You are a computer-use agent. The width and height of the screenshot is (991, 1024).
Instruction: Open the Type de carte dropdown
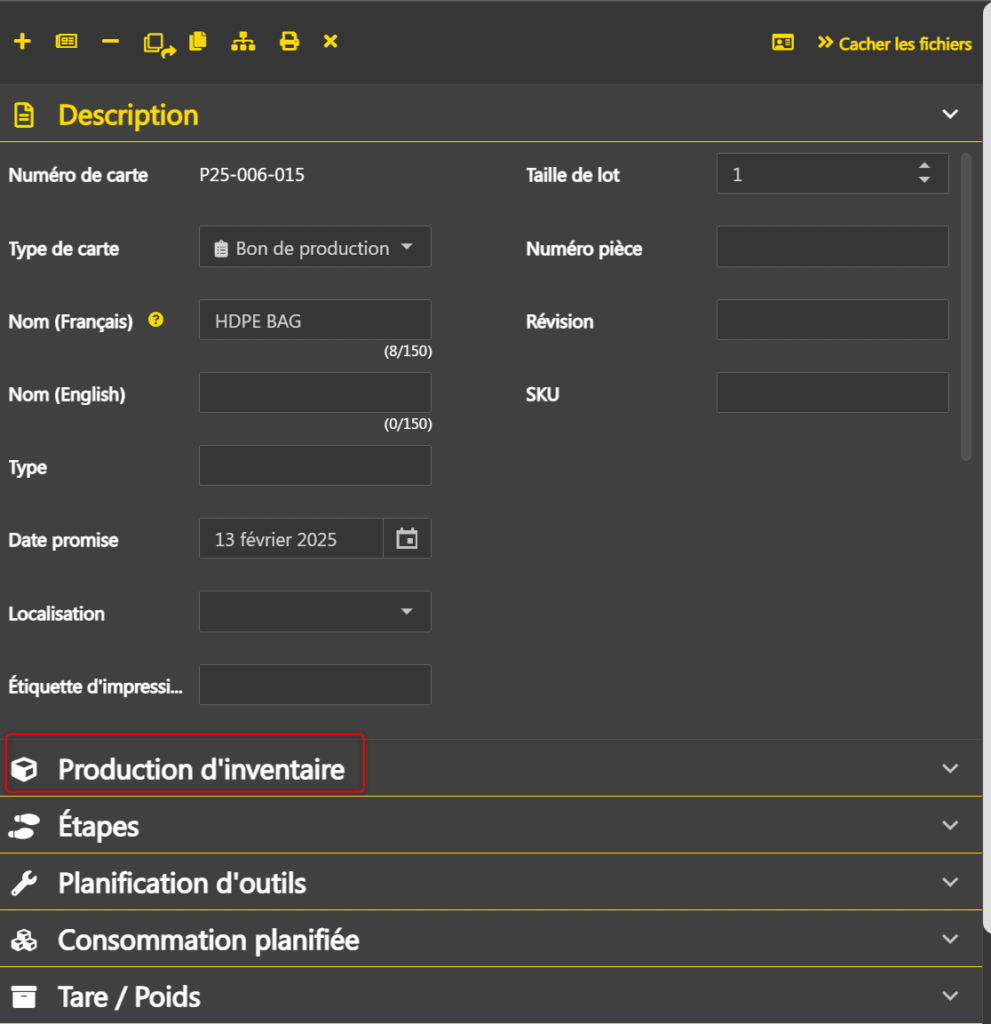pos(315,248)
